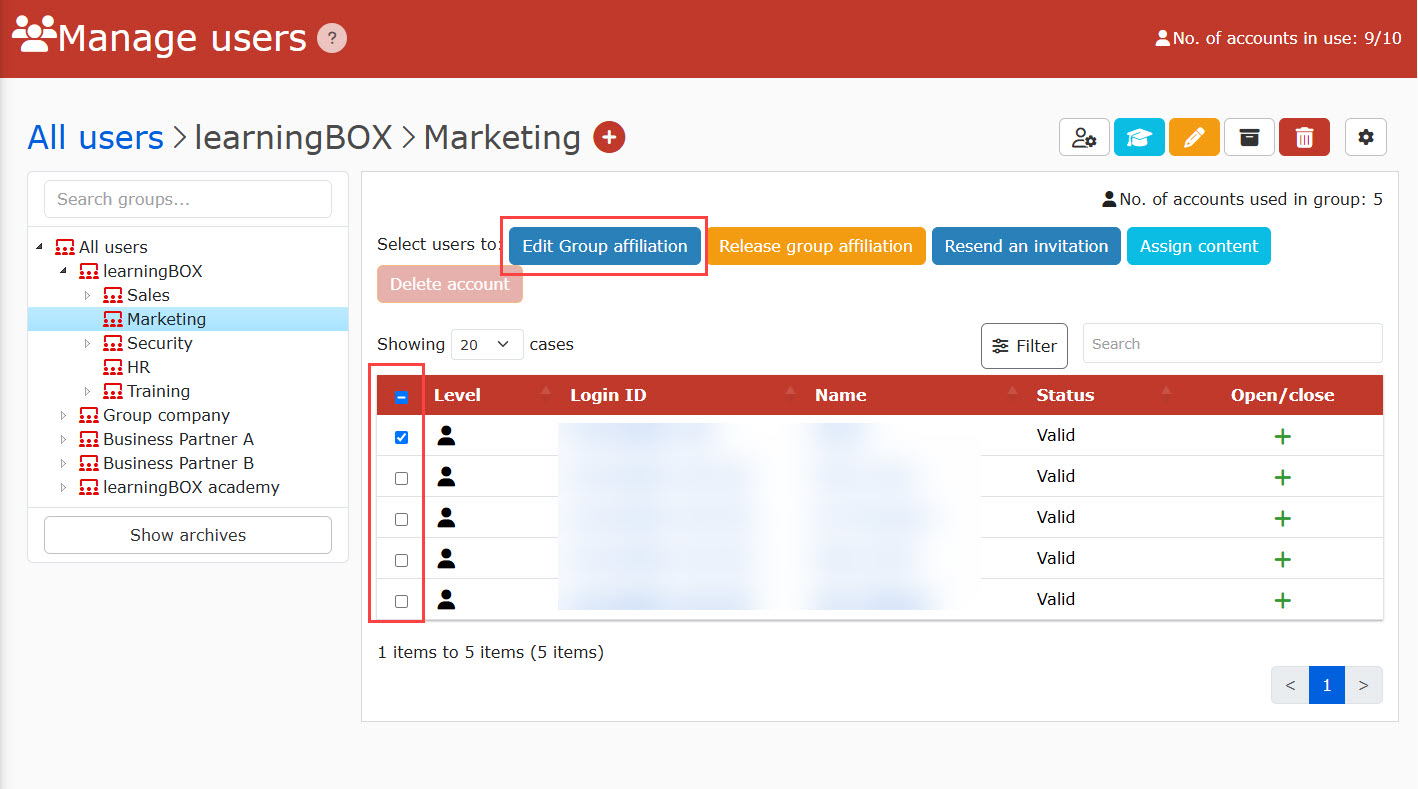Open the Showing 20 cases dropdown

point(487,345)
